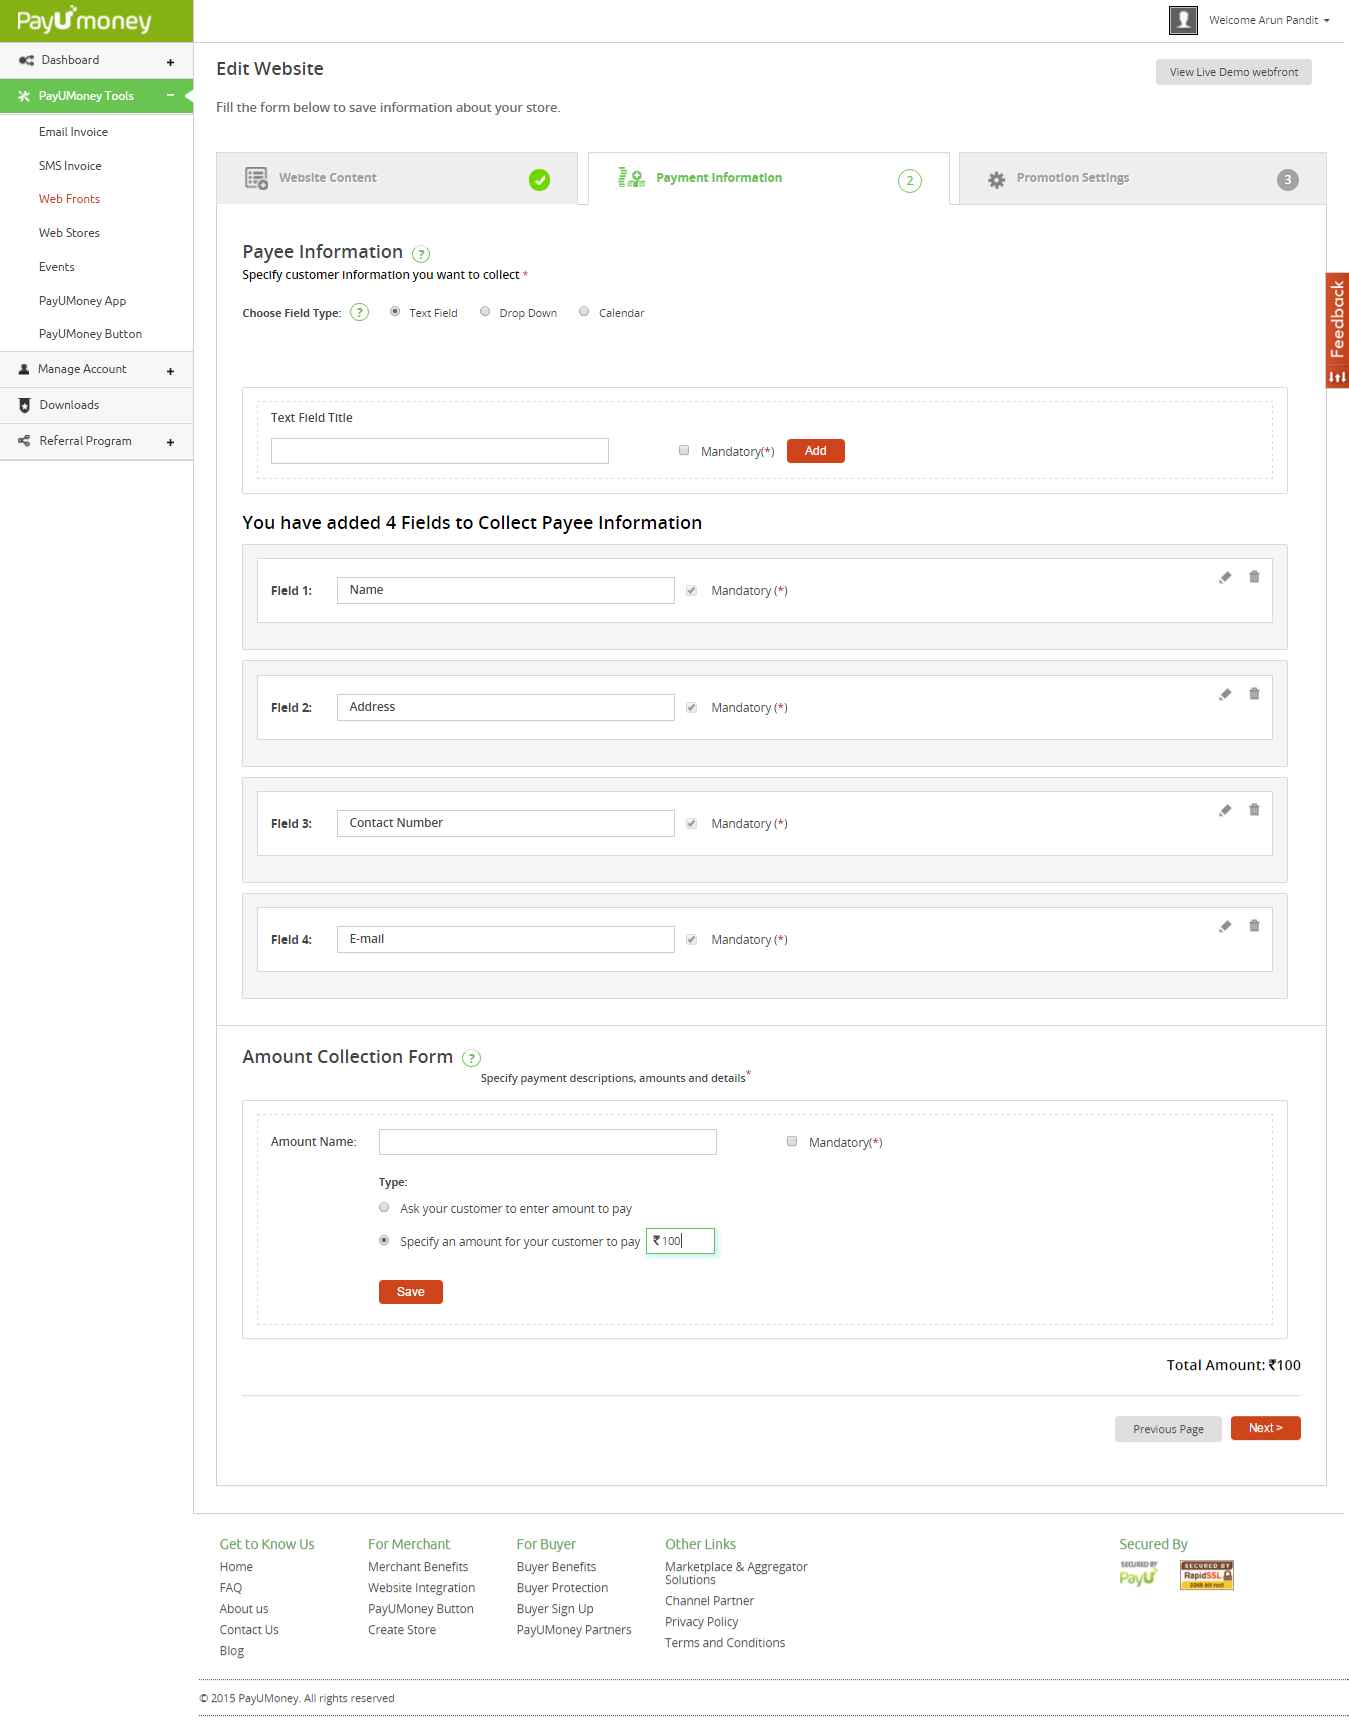
Task: Click the PayUmoney logo
Action: pos(84,20)
